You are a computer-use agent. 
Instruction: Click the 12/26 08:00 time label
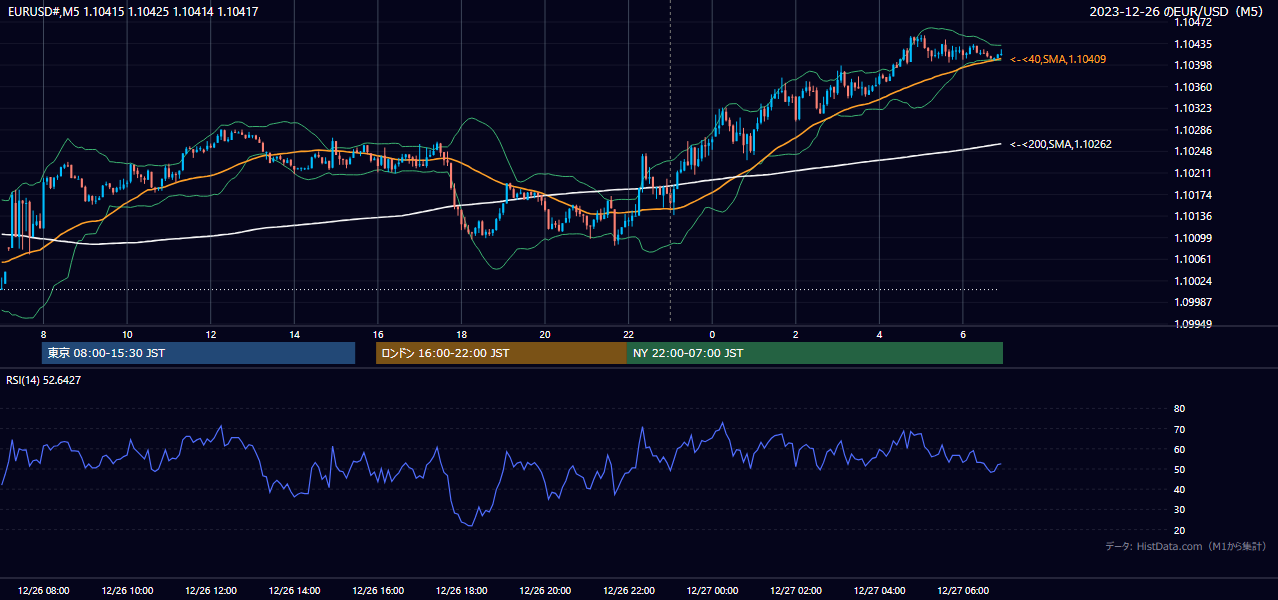[x=44, y=591]
